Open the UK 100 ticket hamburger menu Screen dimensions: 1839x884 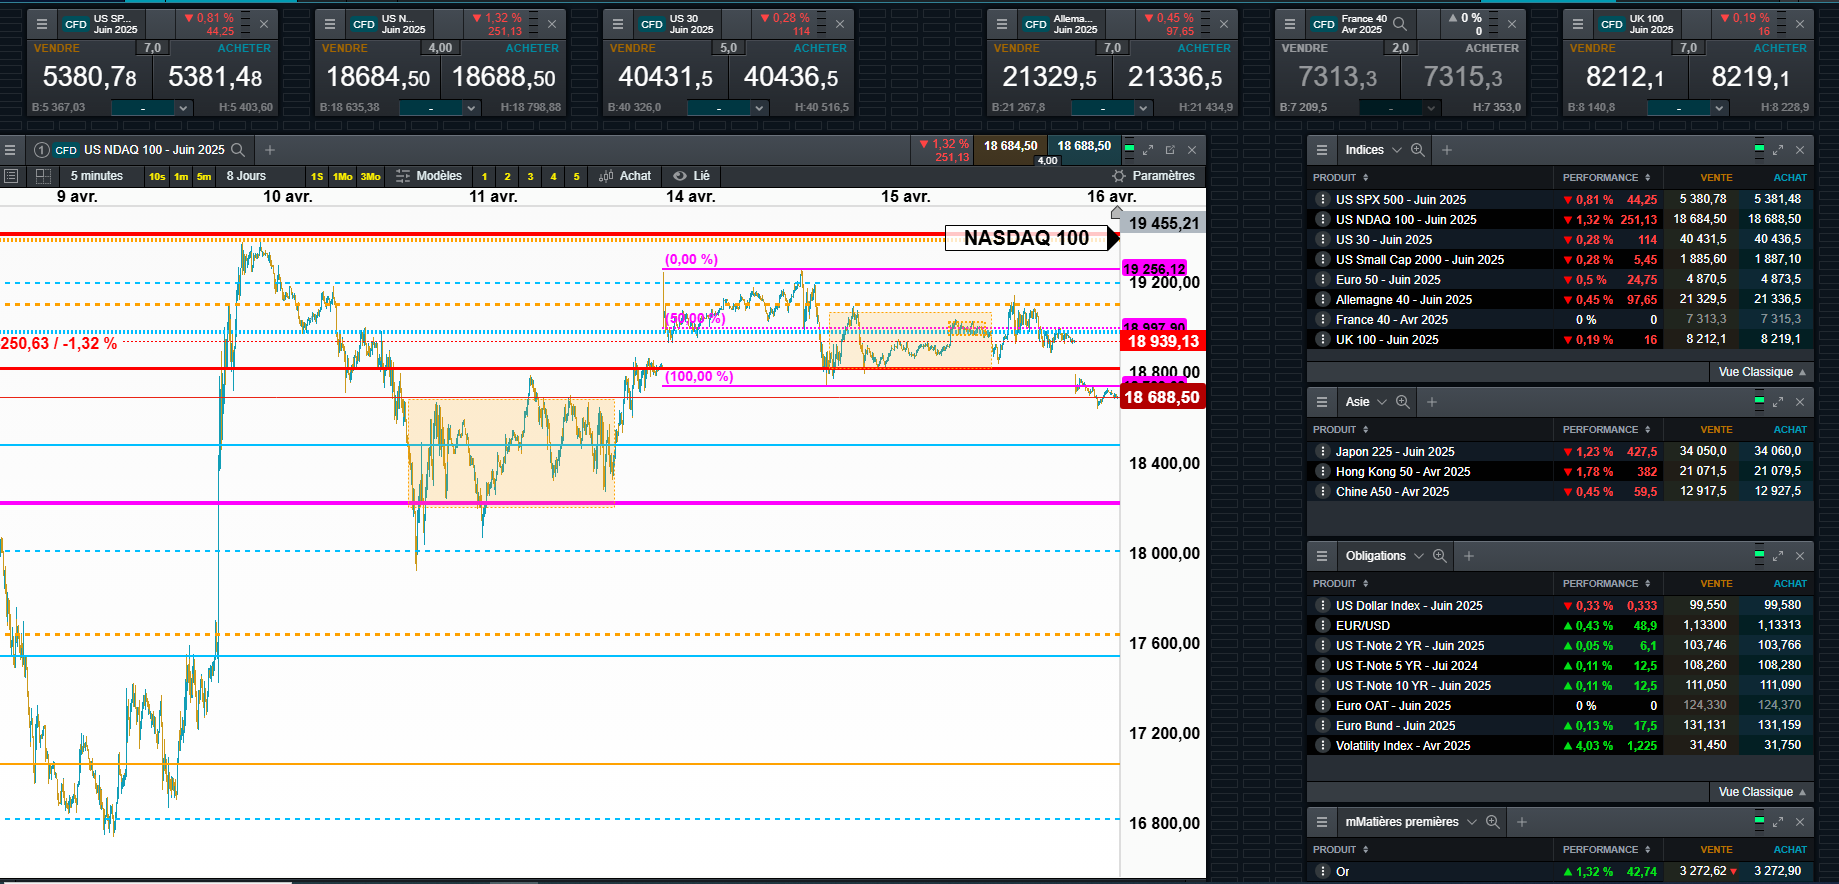pos(1578,24)
